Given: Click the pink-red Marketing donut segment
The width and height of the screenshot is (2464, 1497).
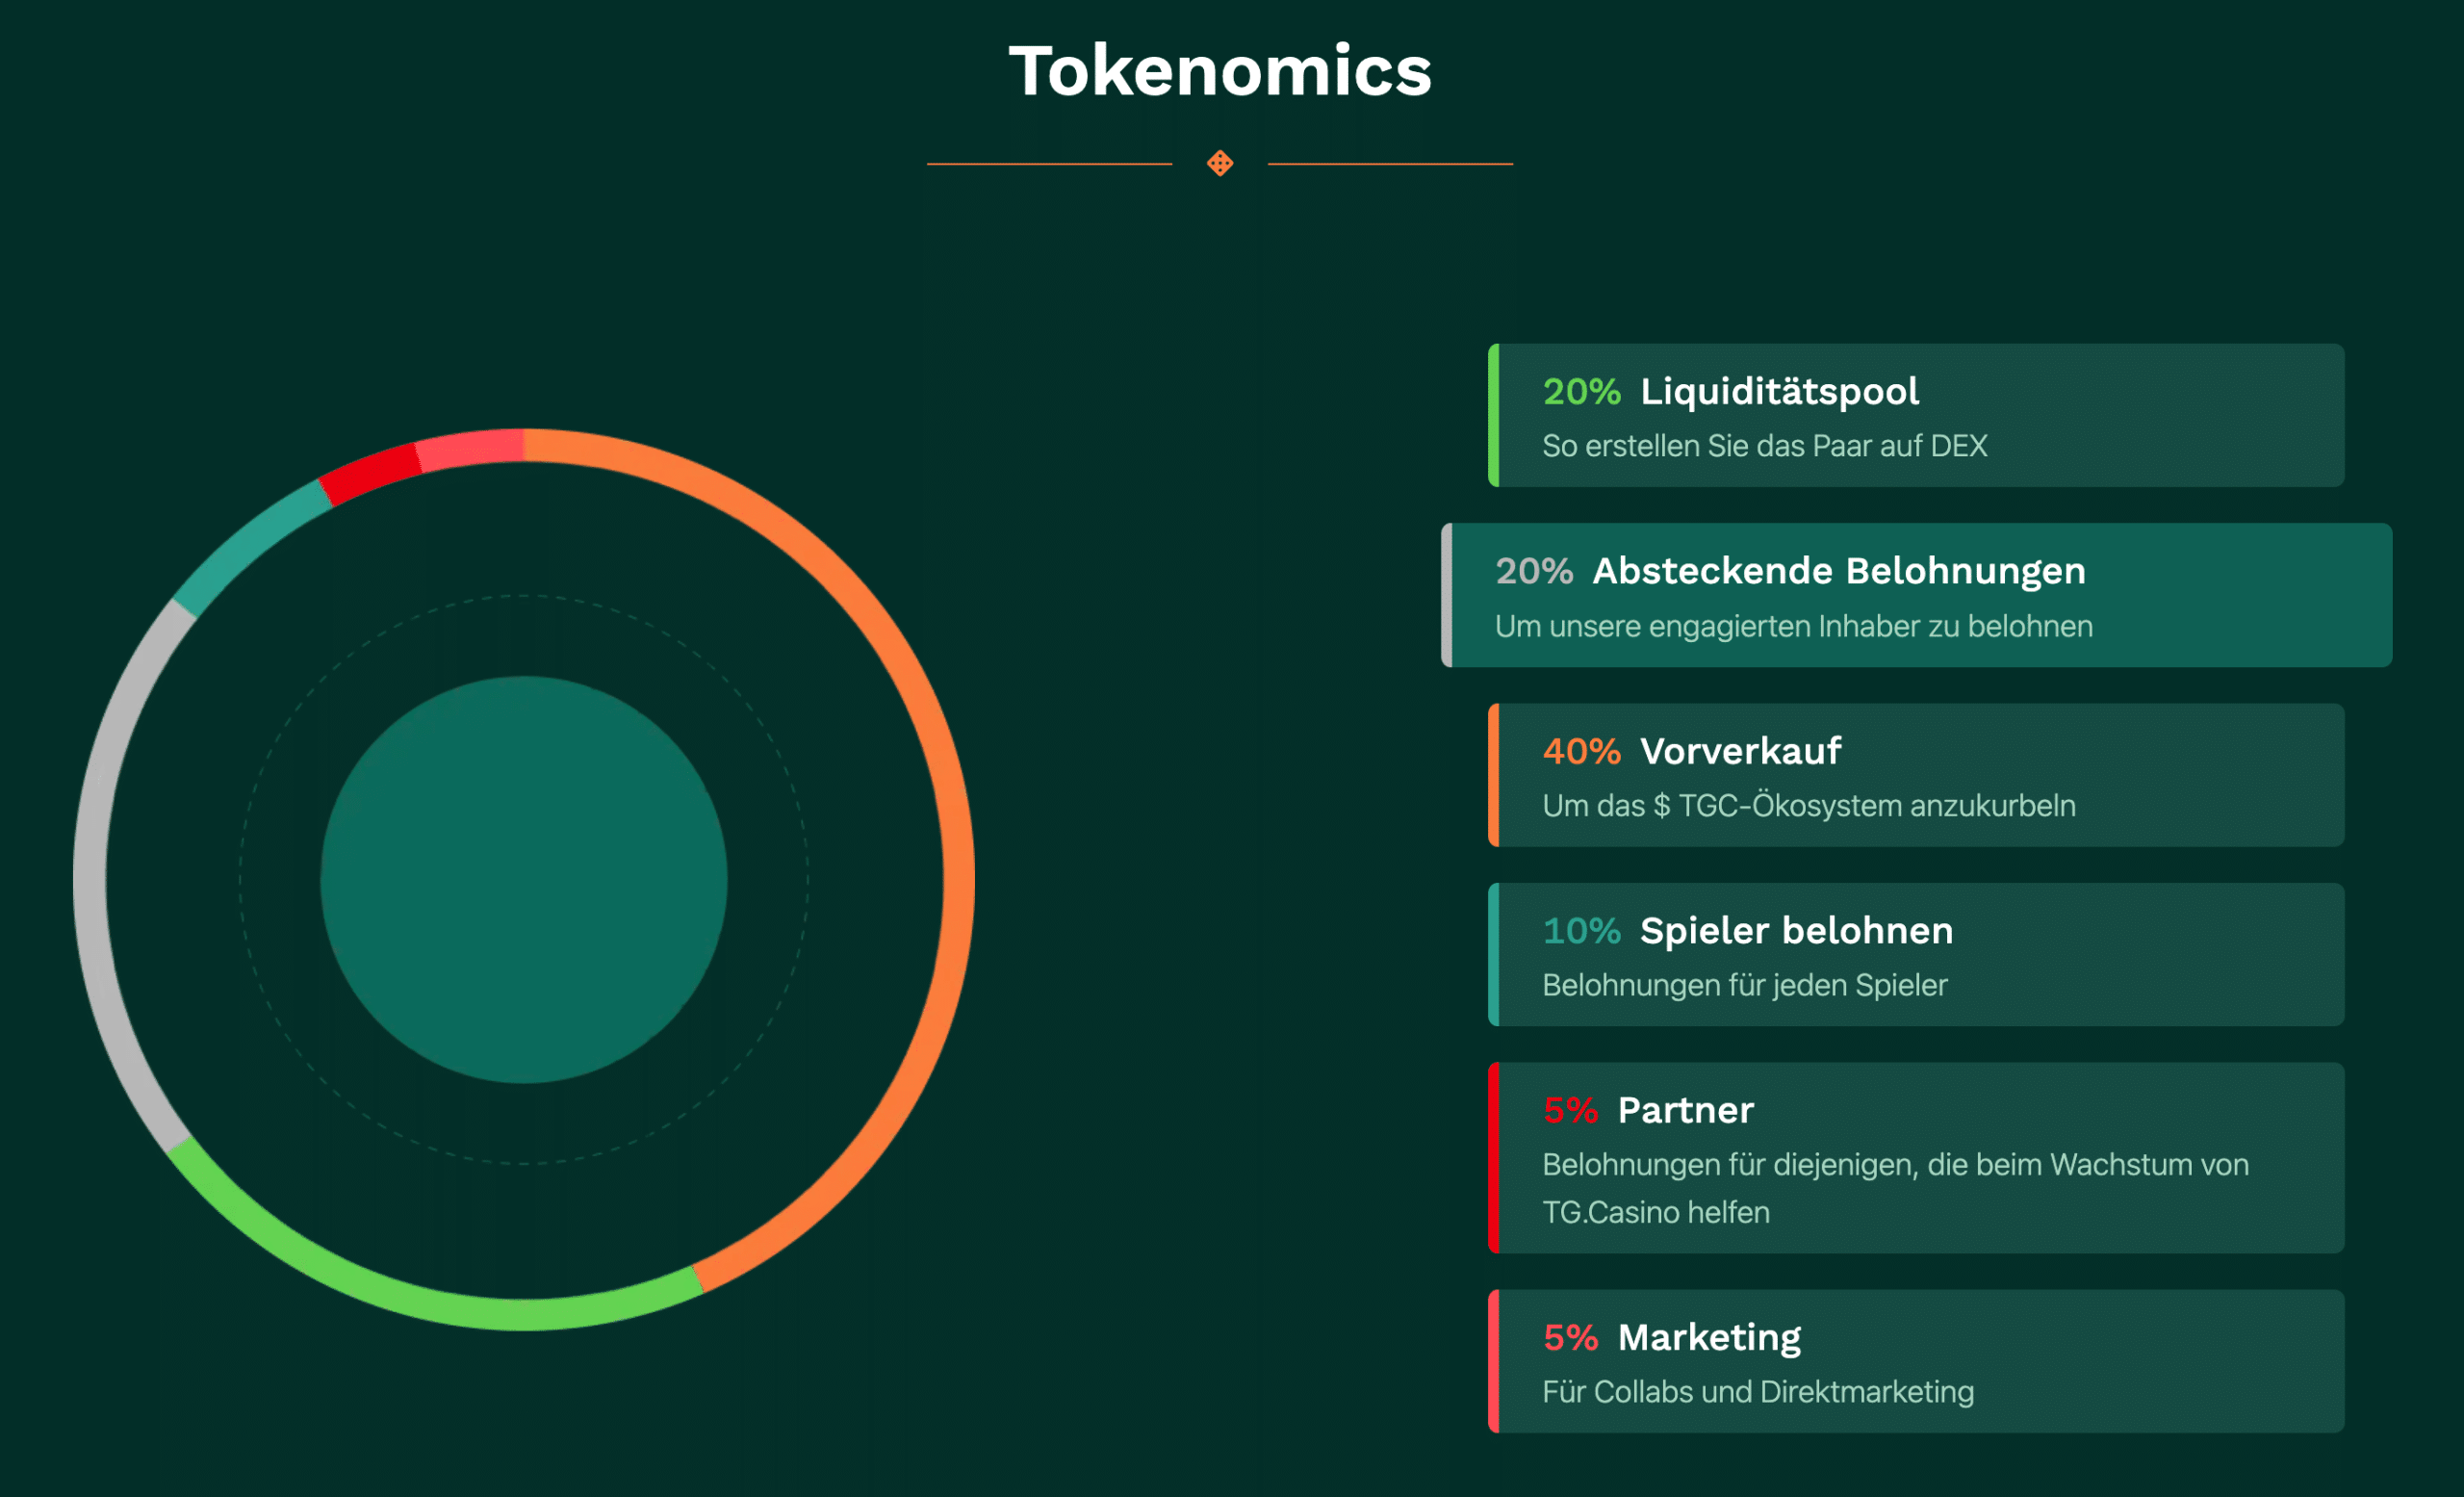Looking at the screenshot, I should [x=470, y=447].
